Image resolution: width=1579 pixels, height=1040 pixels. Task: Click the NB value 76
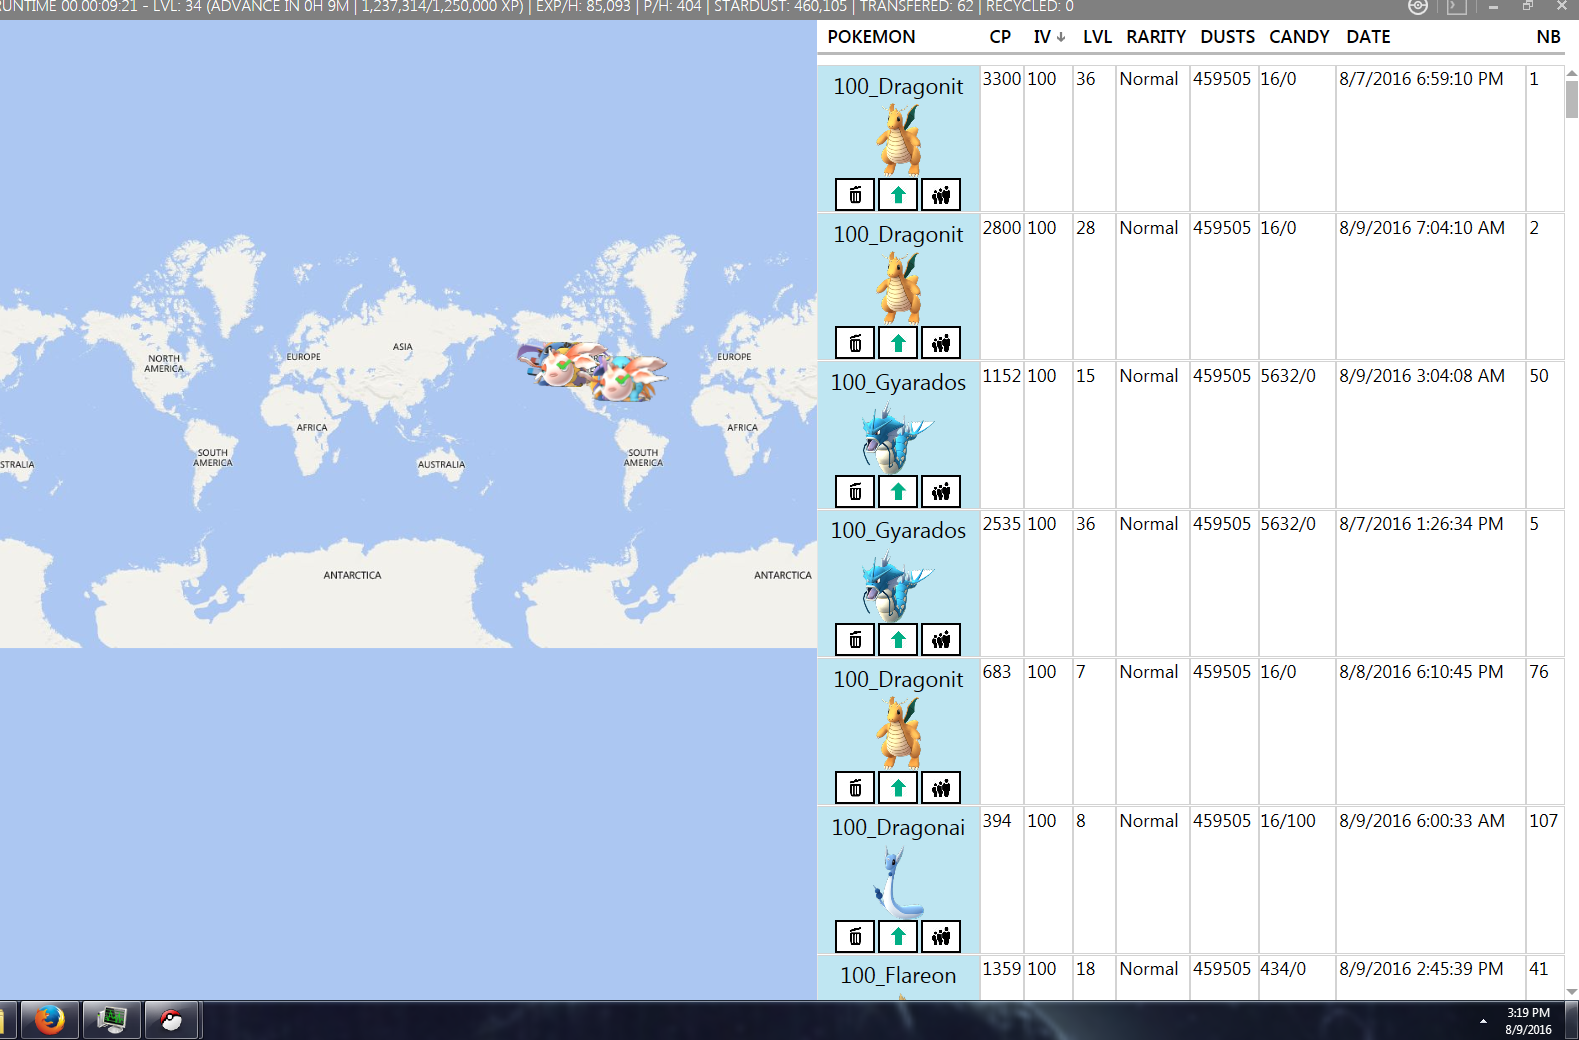pos(1539,672)
